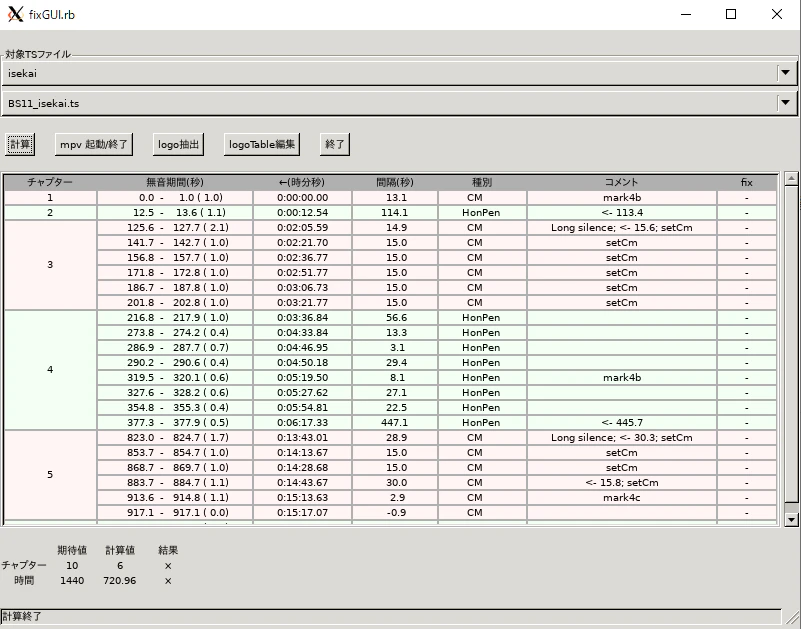
Task: Select chapter 4 cell
Action: [50, 369]
